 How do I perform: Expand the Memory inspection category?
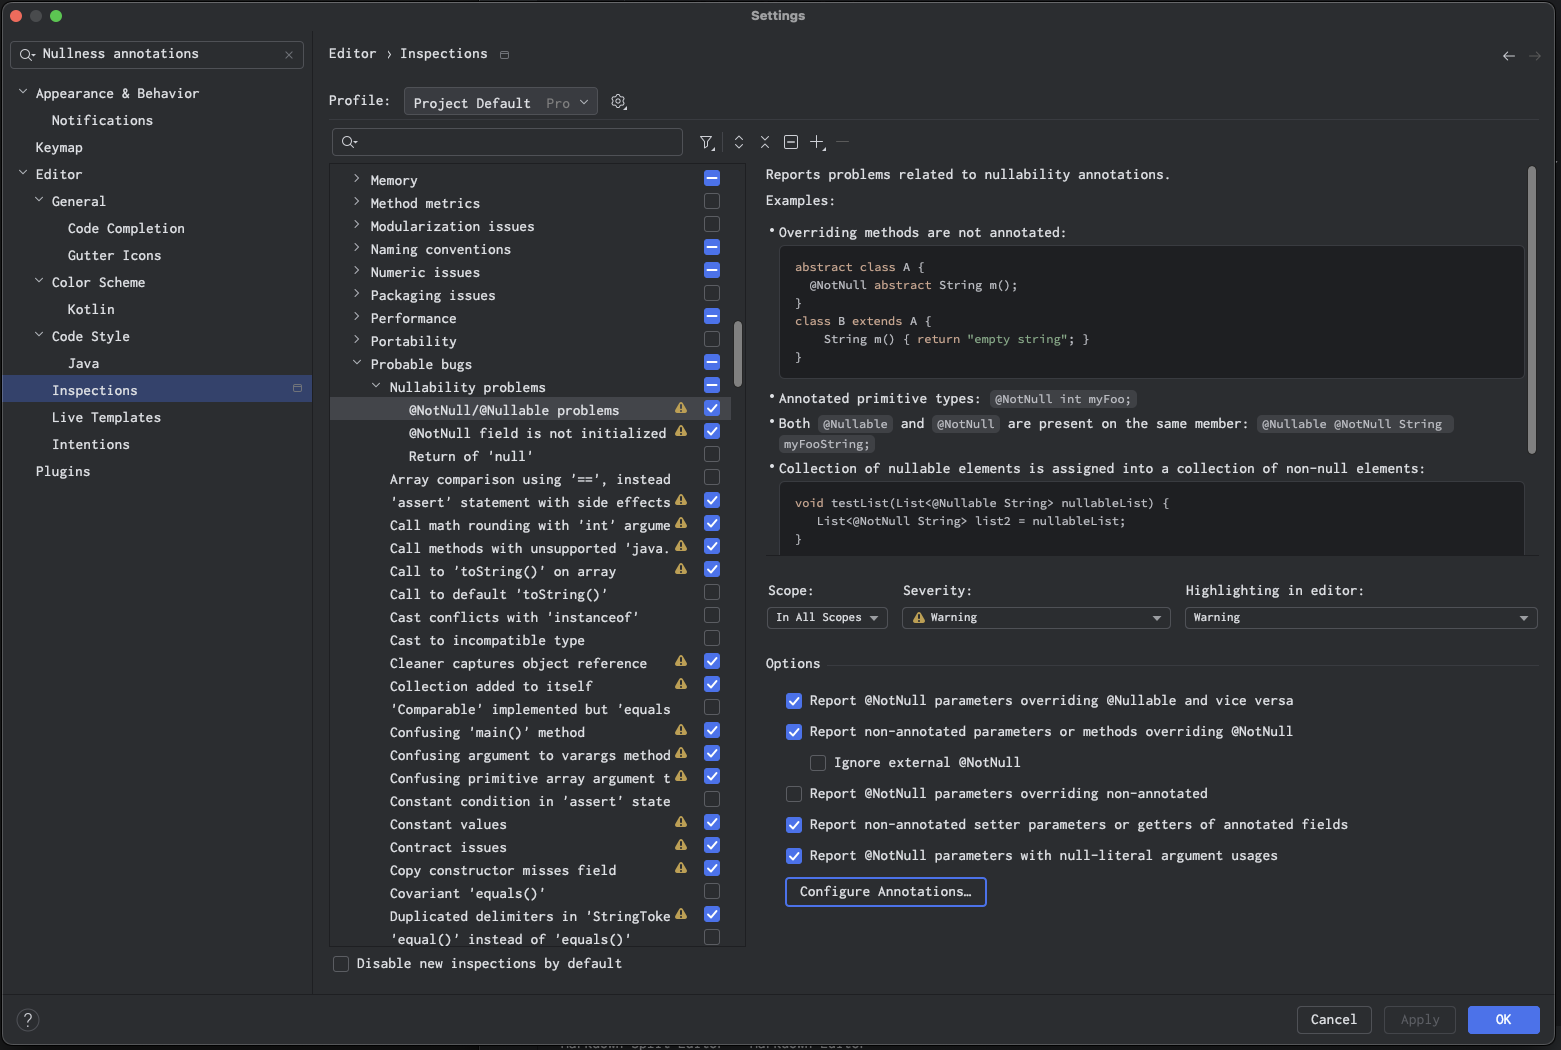point(356,179)
